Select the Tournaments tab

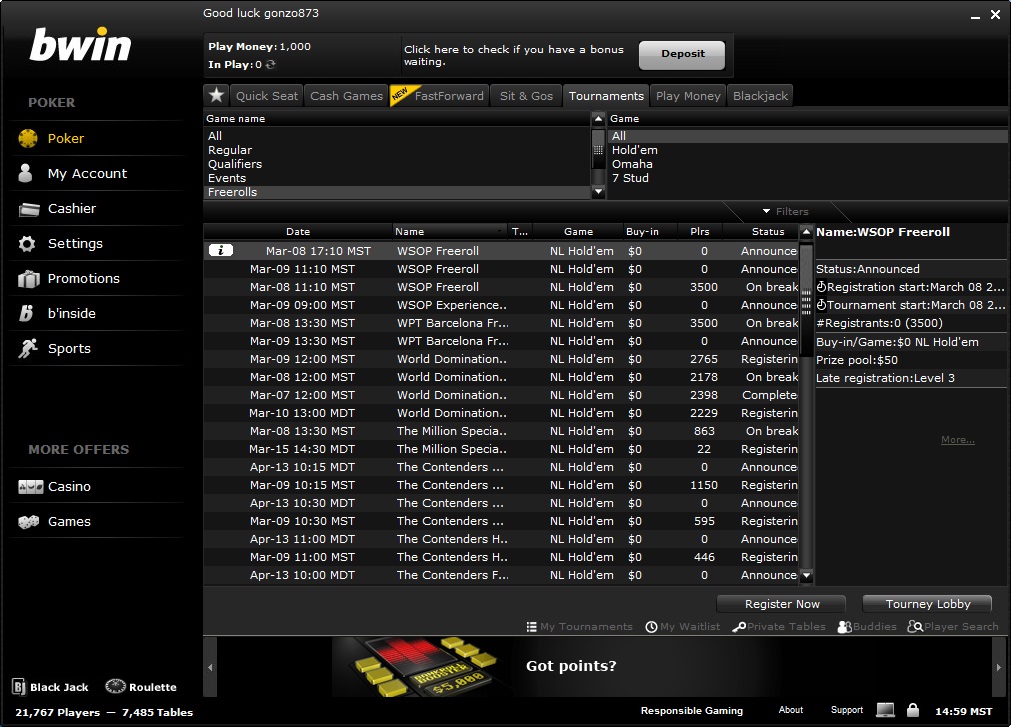[x=606, y=96]
